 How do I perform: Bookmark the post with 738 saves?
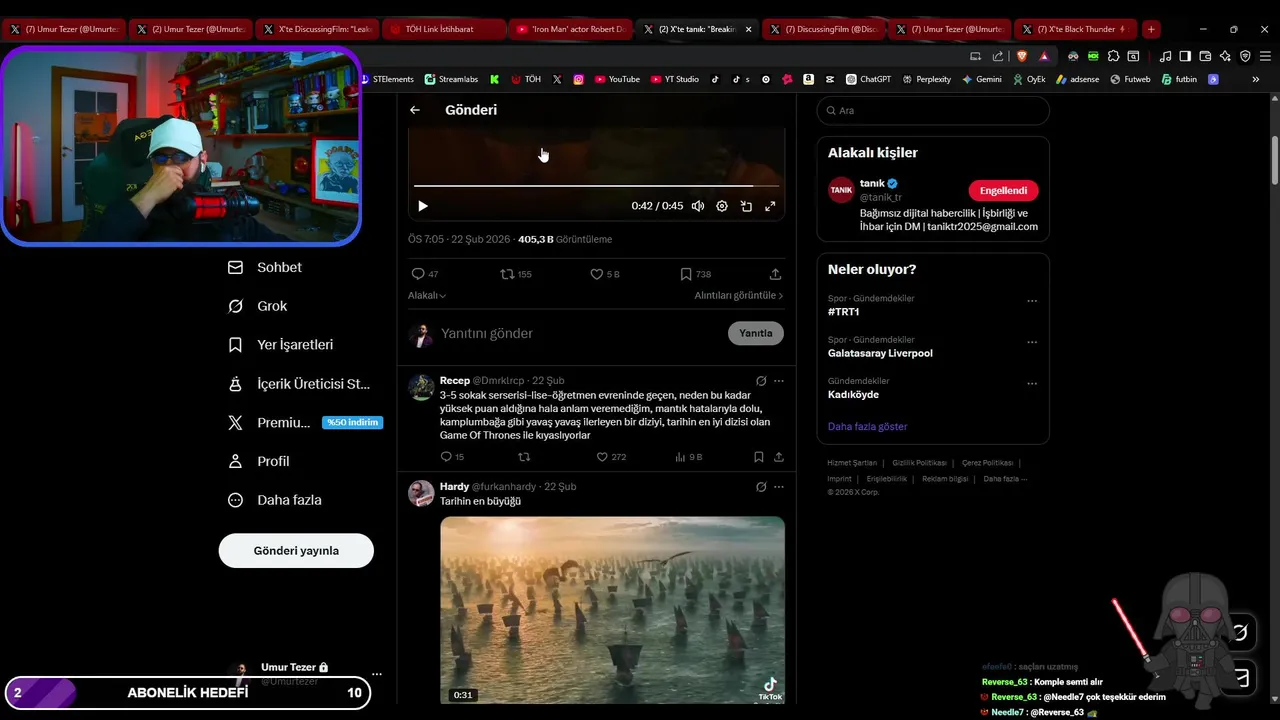click(695, 274)
